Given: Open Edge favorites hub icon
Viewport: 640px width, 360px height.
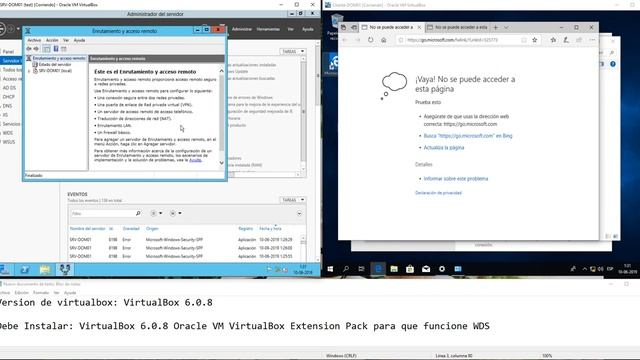Looking at the screenshot, I should pyautogui.click(x=553, y=40).
